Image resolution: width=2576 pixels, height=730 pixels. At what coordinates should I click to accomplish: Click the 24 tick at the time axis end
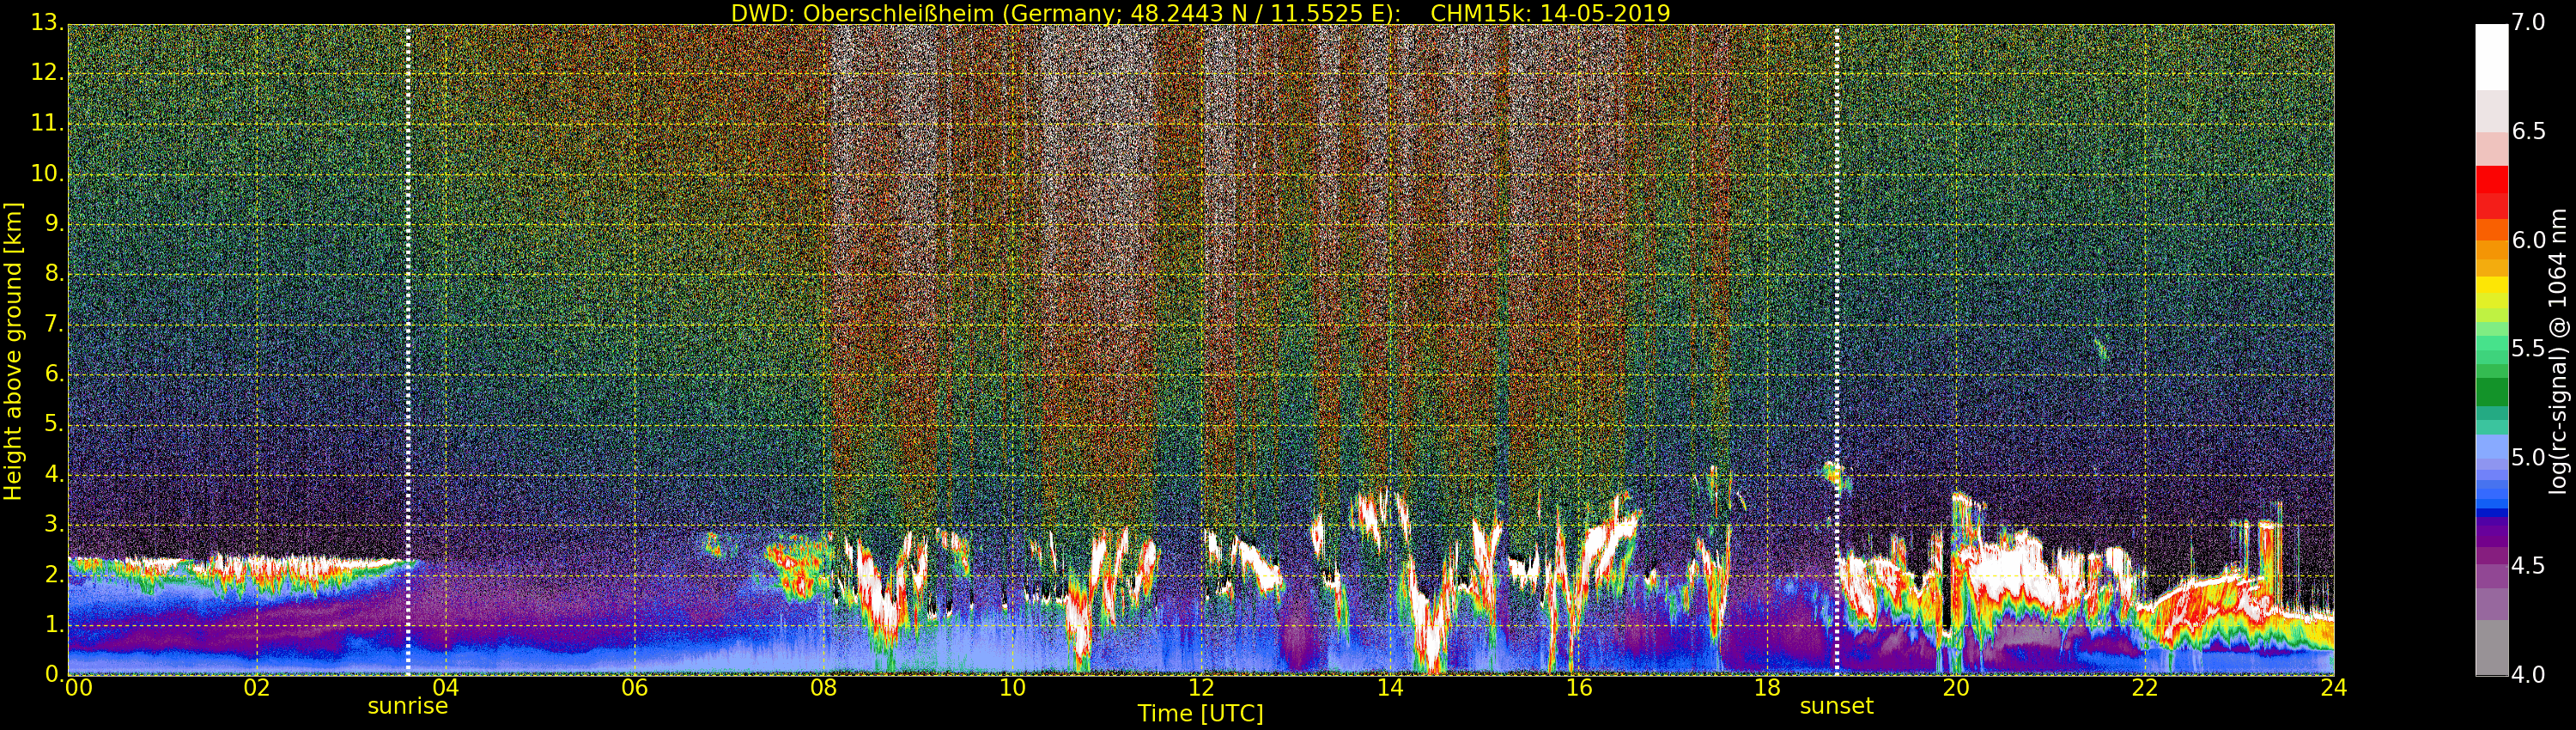point(2333,688)
